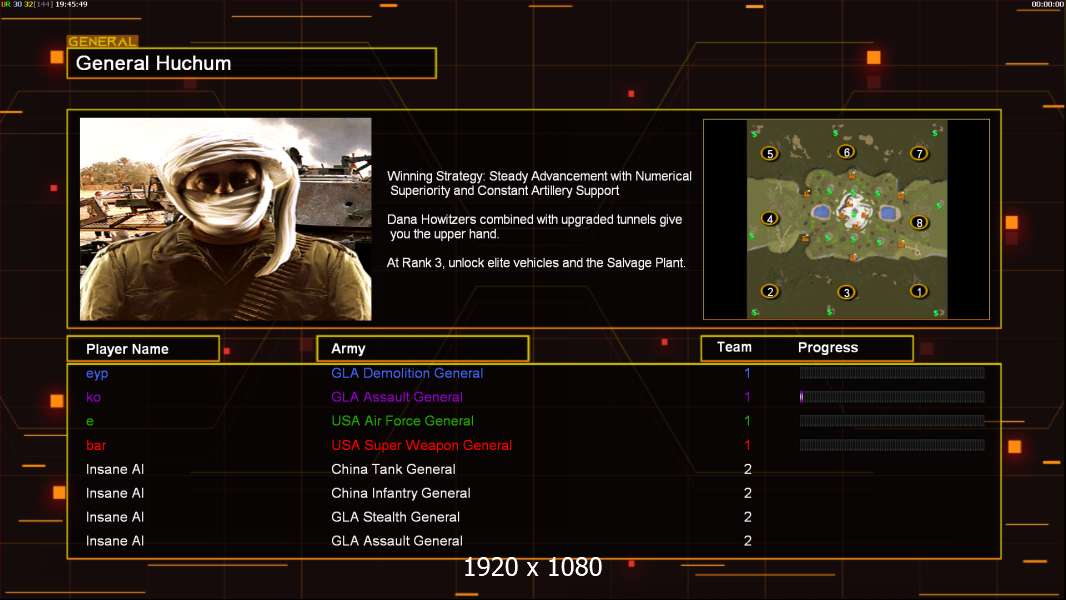Click start position 1 on the minimap
This screenshot has height=600, width=1066.
tap(918, 291)
